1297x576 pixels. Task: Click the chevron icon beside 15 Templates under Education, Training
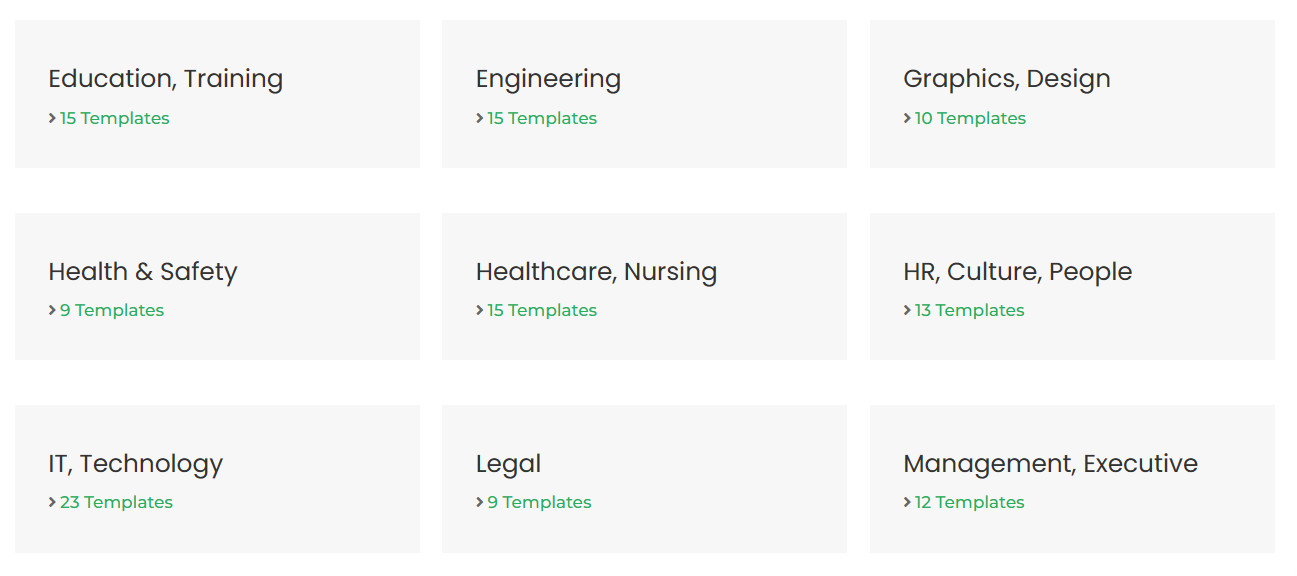(x=51, y=118)
